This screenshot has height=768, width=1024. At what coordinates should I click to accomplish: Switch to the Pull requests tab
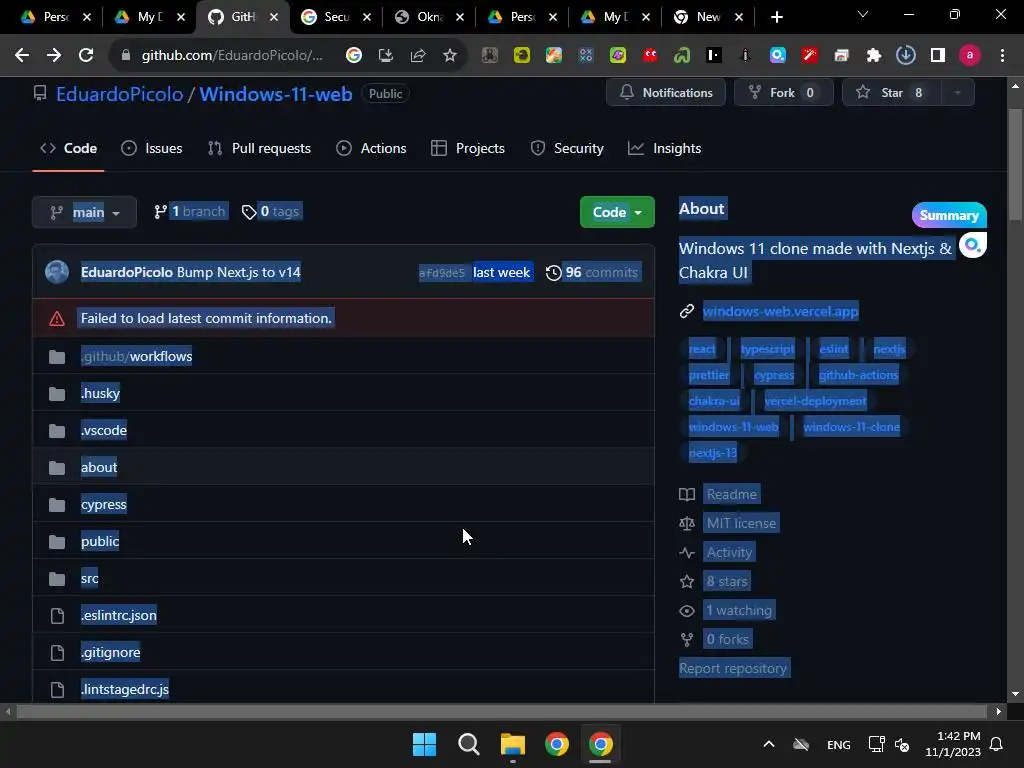click(259, 148)
